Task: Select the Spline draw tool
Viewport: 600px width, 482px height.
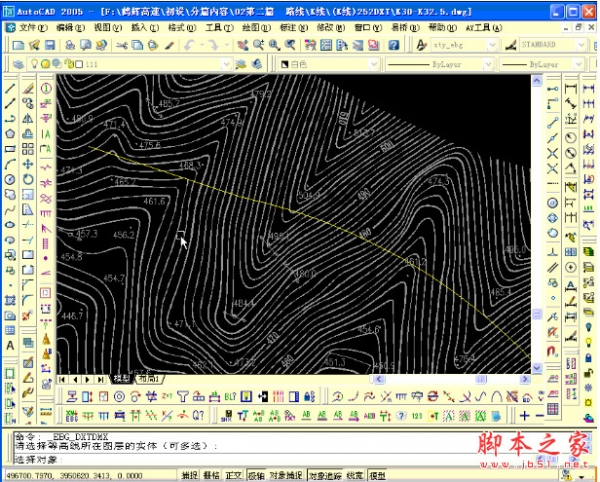Action: point(10,210)
